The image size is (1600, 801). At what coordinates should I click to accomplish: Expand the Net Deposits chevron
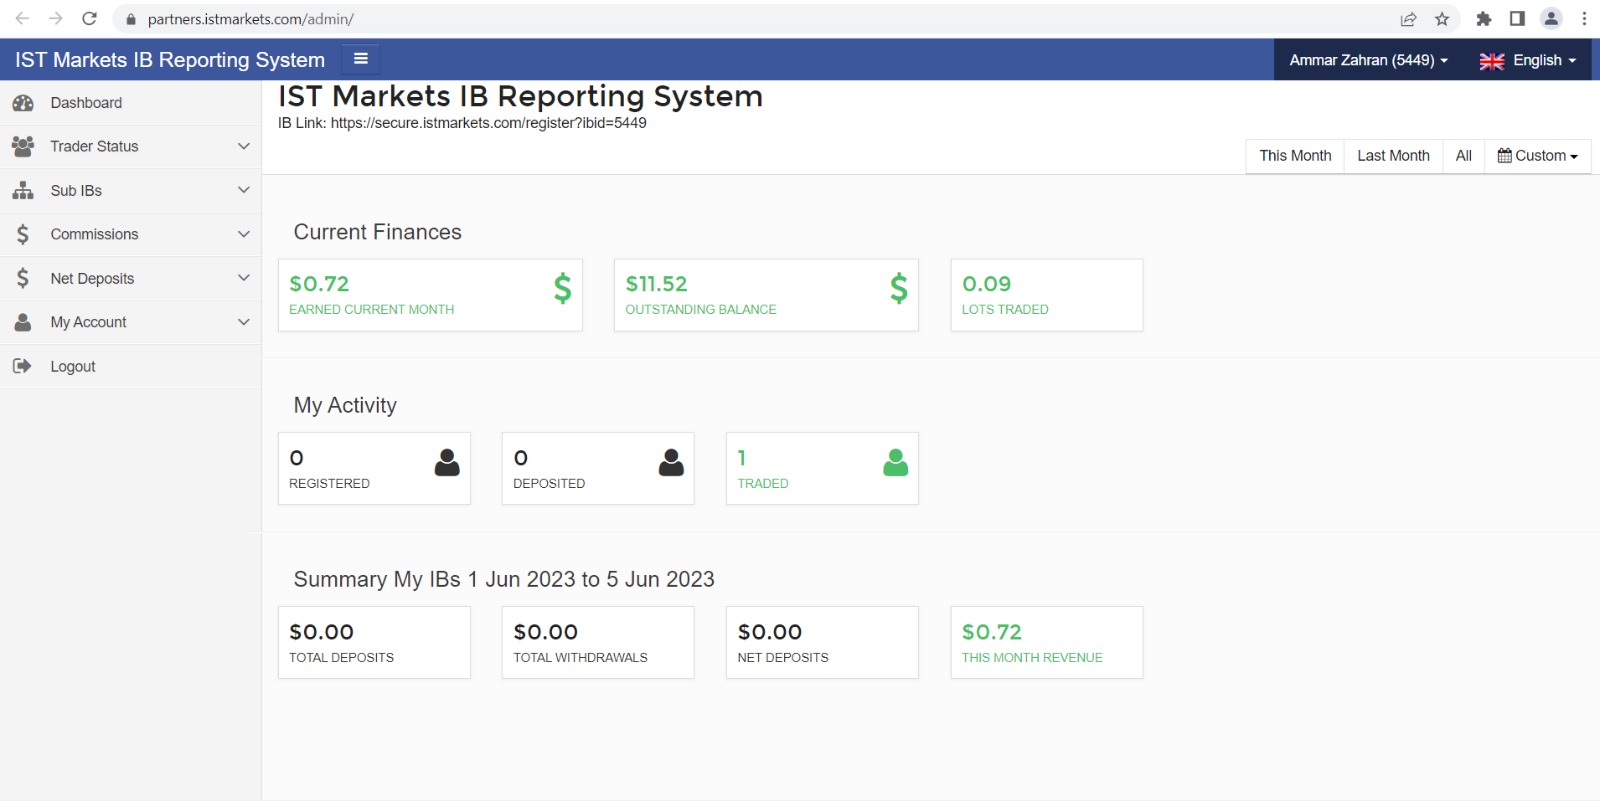coord(243,278)
